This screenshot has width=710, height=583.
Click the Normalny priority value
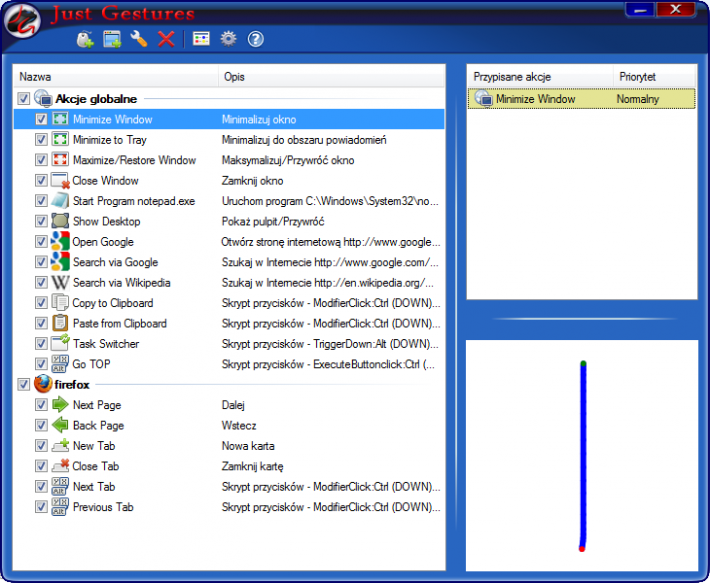click(638, 99)
